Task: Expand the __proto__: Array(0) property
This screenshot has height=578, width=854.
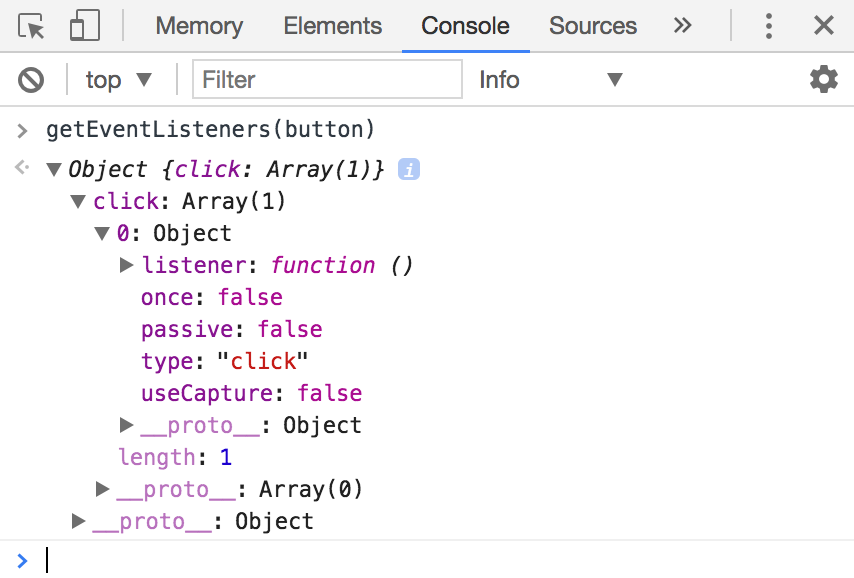Action: (102, 488)
